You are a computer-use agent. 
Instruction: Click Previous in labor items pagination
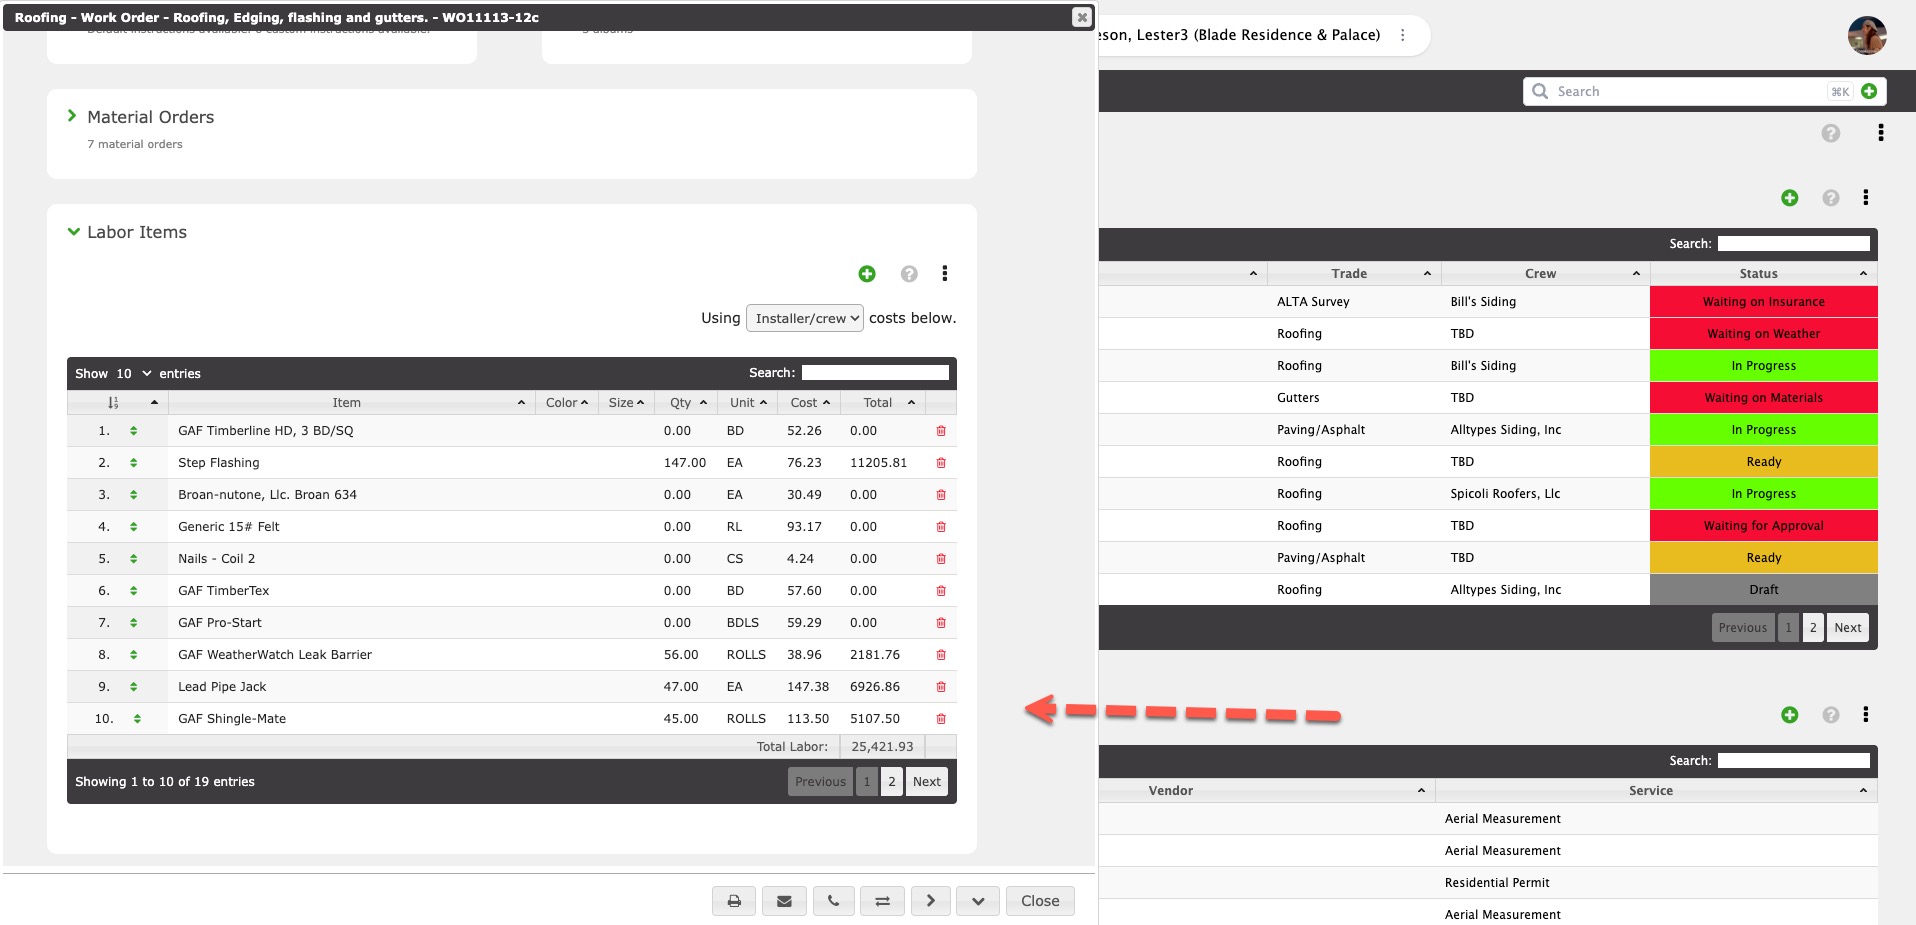pos(821,782)
